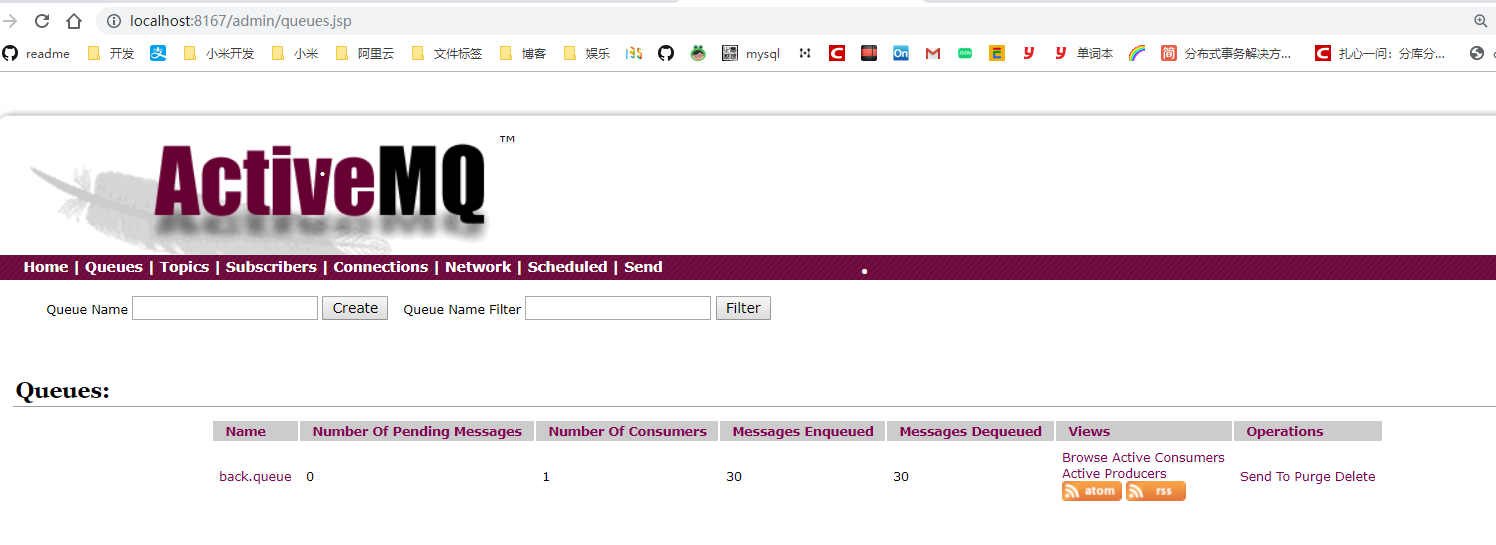Open the Network menu item
Viewport: 1496px width, 545px height.
point(478,267)
